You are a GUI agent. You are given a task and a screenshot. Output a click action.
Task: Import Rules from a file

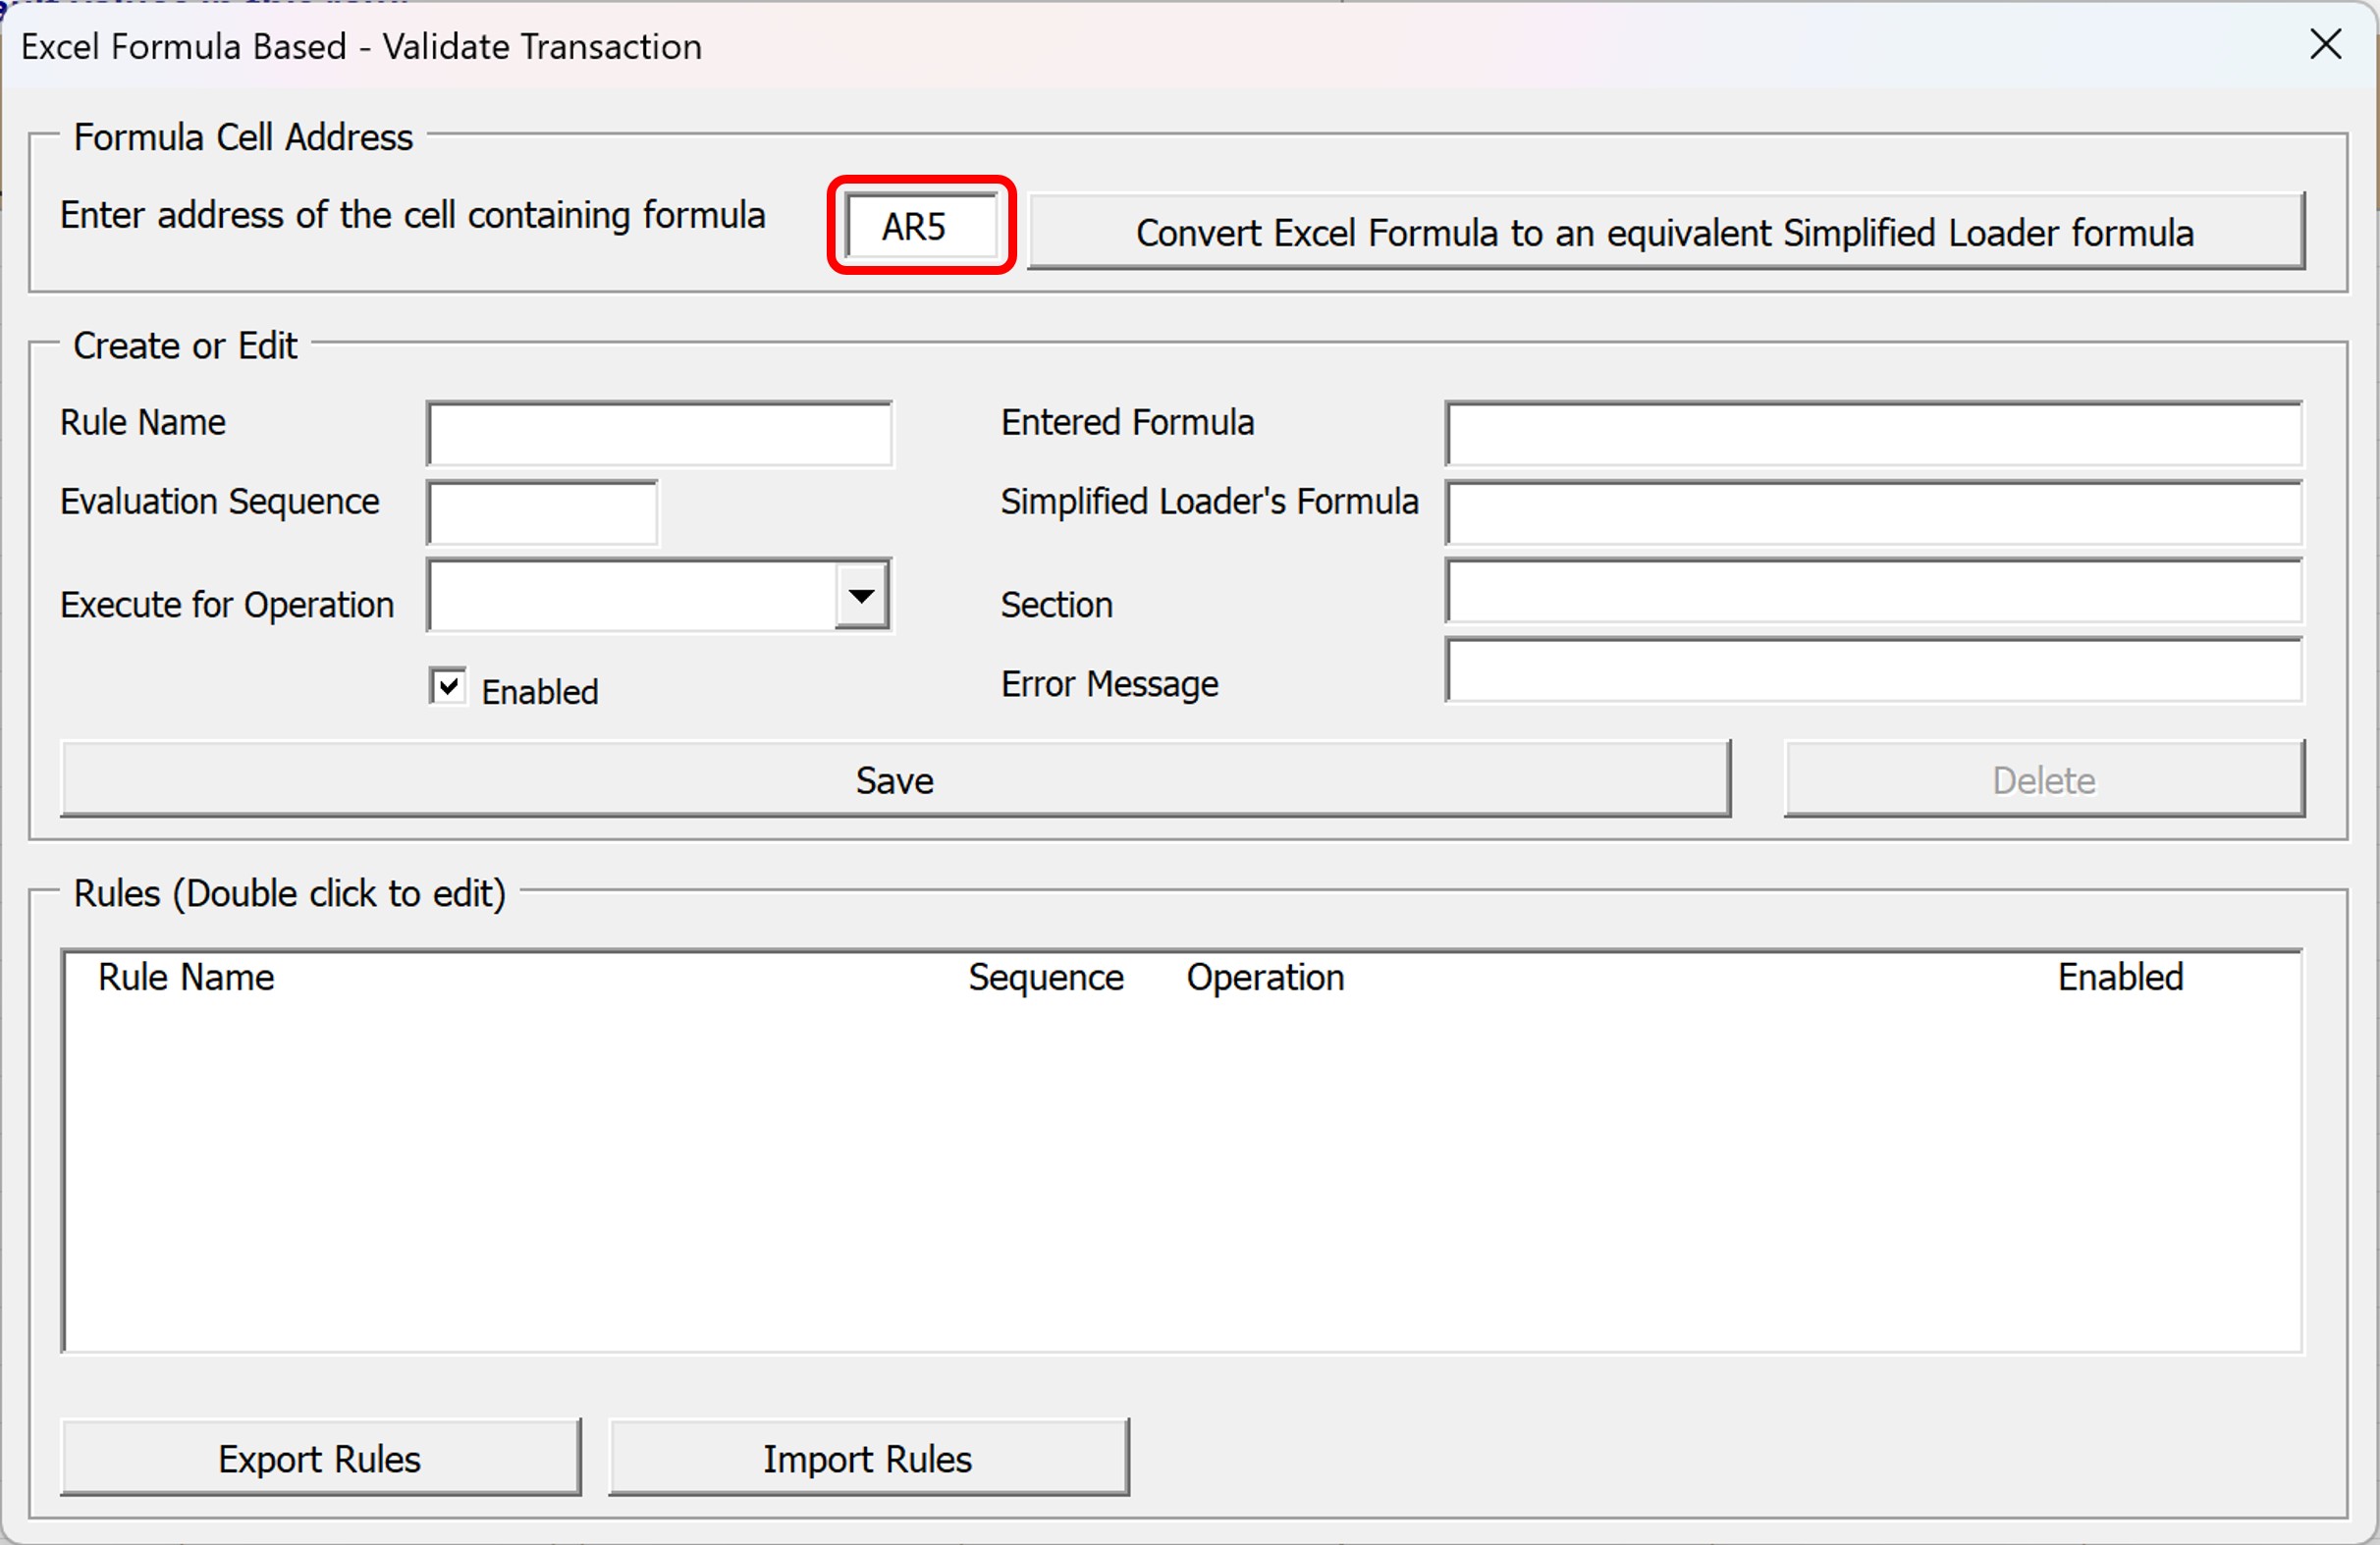pos(868,1458)
